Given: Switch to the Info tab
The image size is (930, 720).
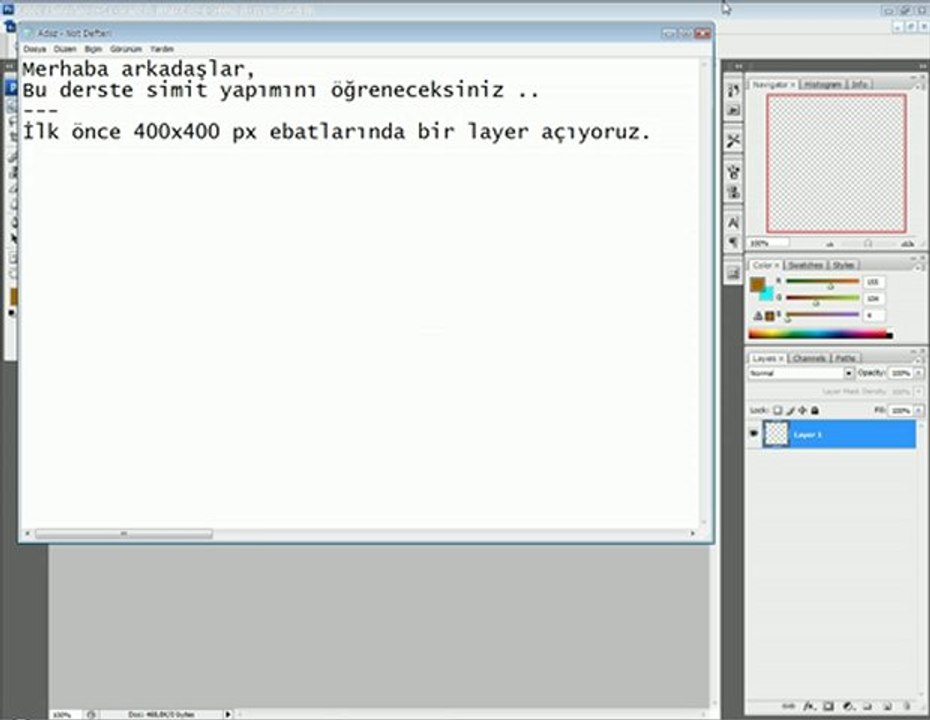Looking at the screenshot, I should (859, 85).
